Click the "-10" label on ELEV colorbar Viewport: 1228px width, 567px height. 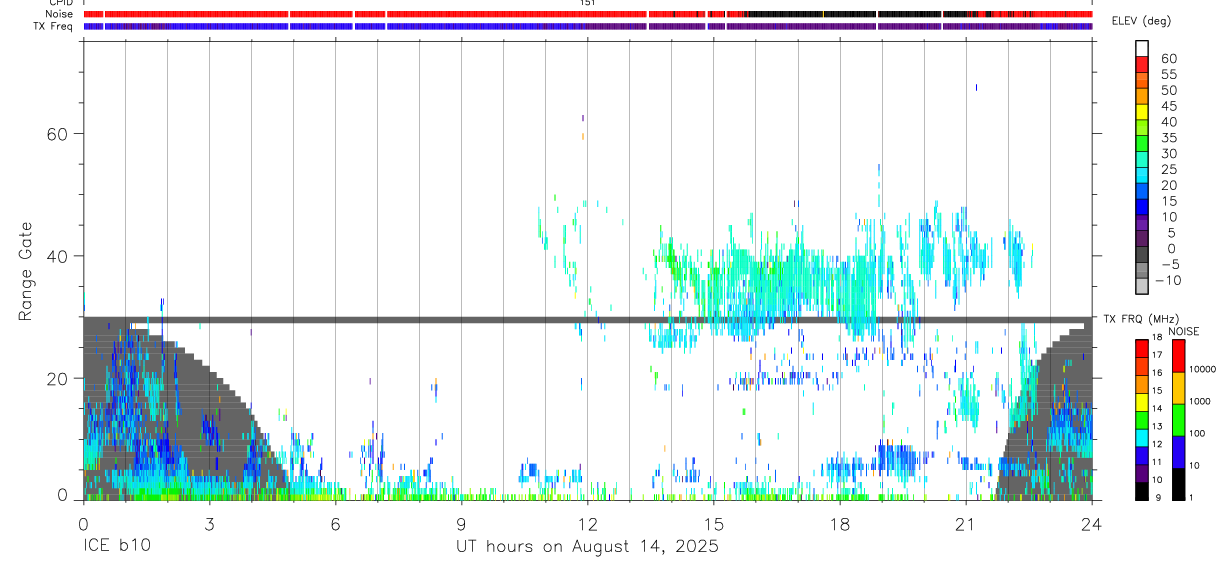click(x=1167, y=280)
